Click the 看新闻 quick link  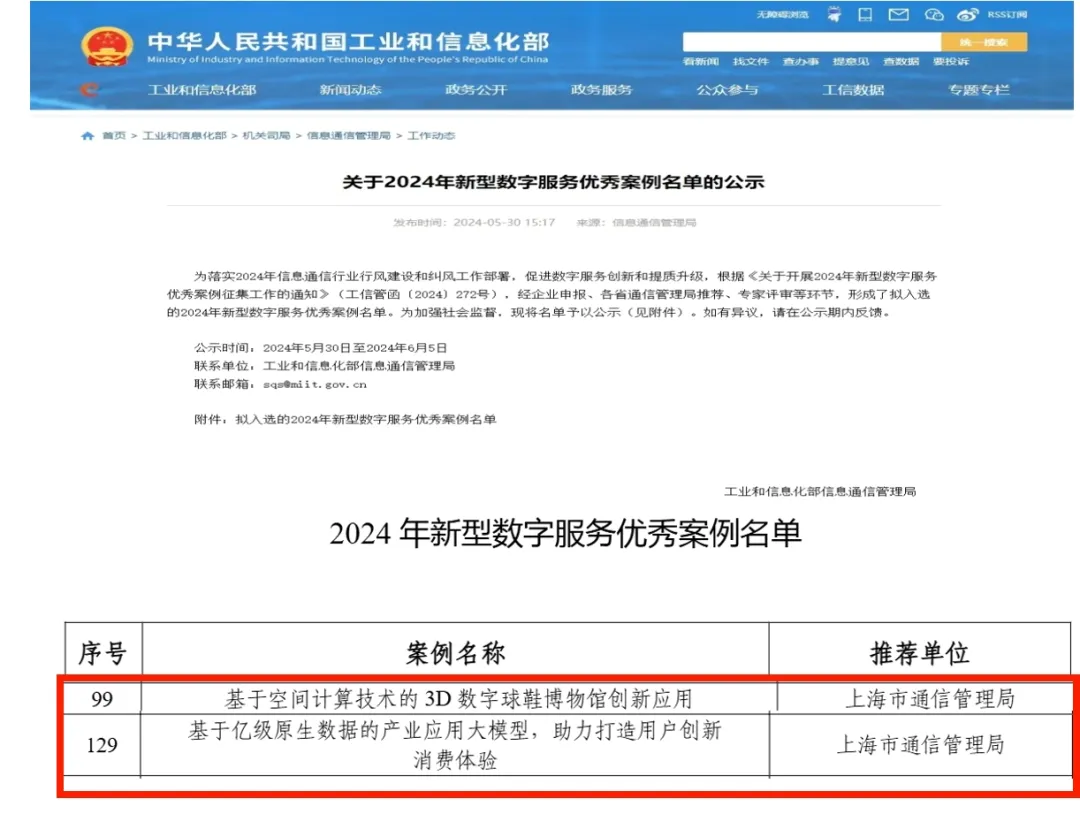[700, 62]
